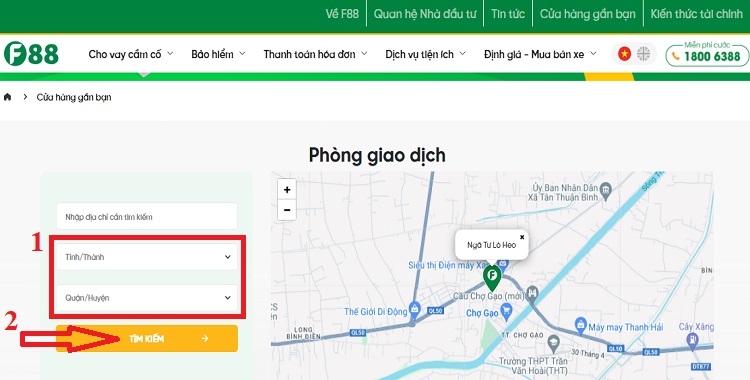
Task: Click Máy may Thanh Hải shop pin
Action: (x=580, y=324)
